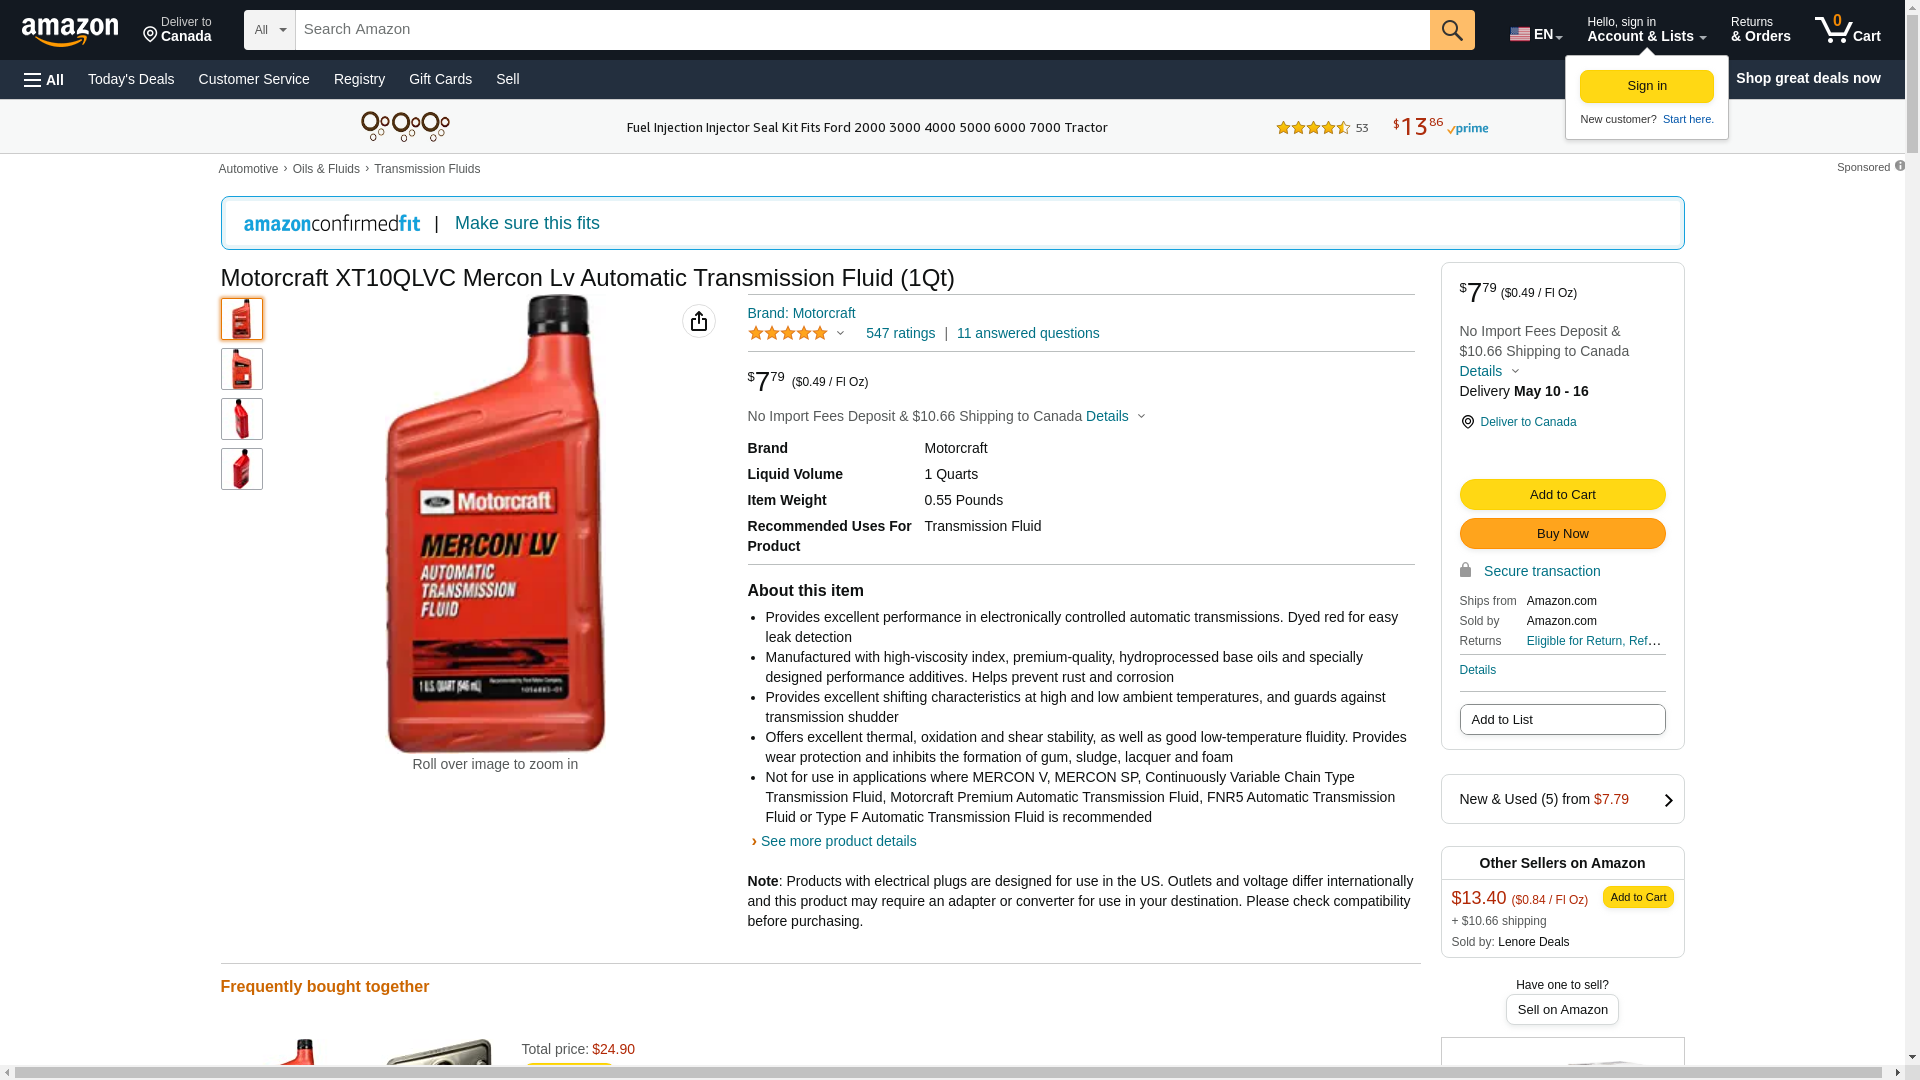
Task: Expand the star ratings dropdown arrow
Action: pyautogui.click(x=840, y=333)
